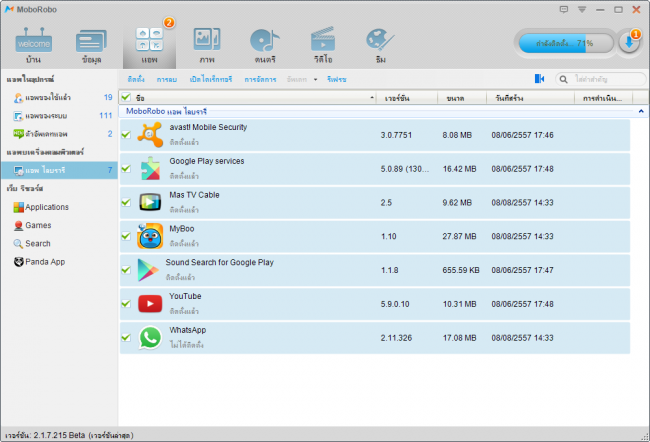Collapse the MoboRobo app library group

click(x=641, y=111)
